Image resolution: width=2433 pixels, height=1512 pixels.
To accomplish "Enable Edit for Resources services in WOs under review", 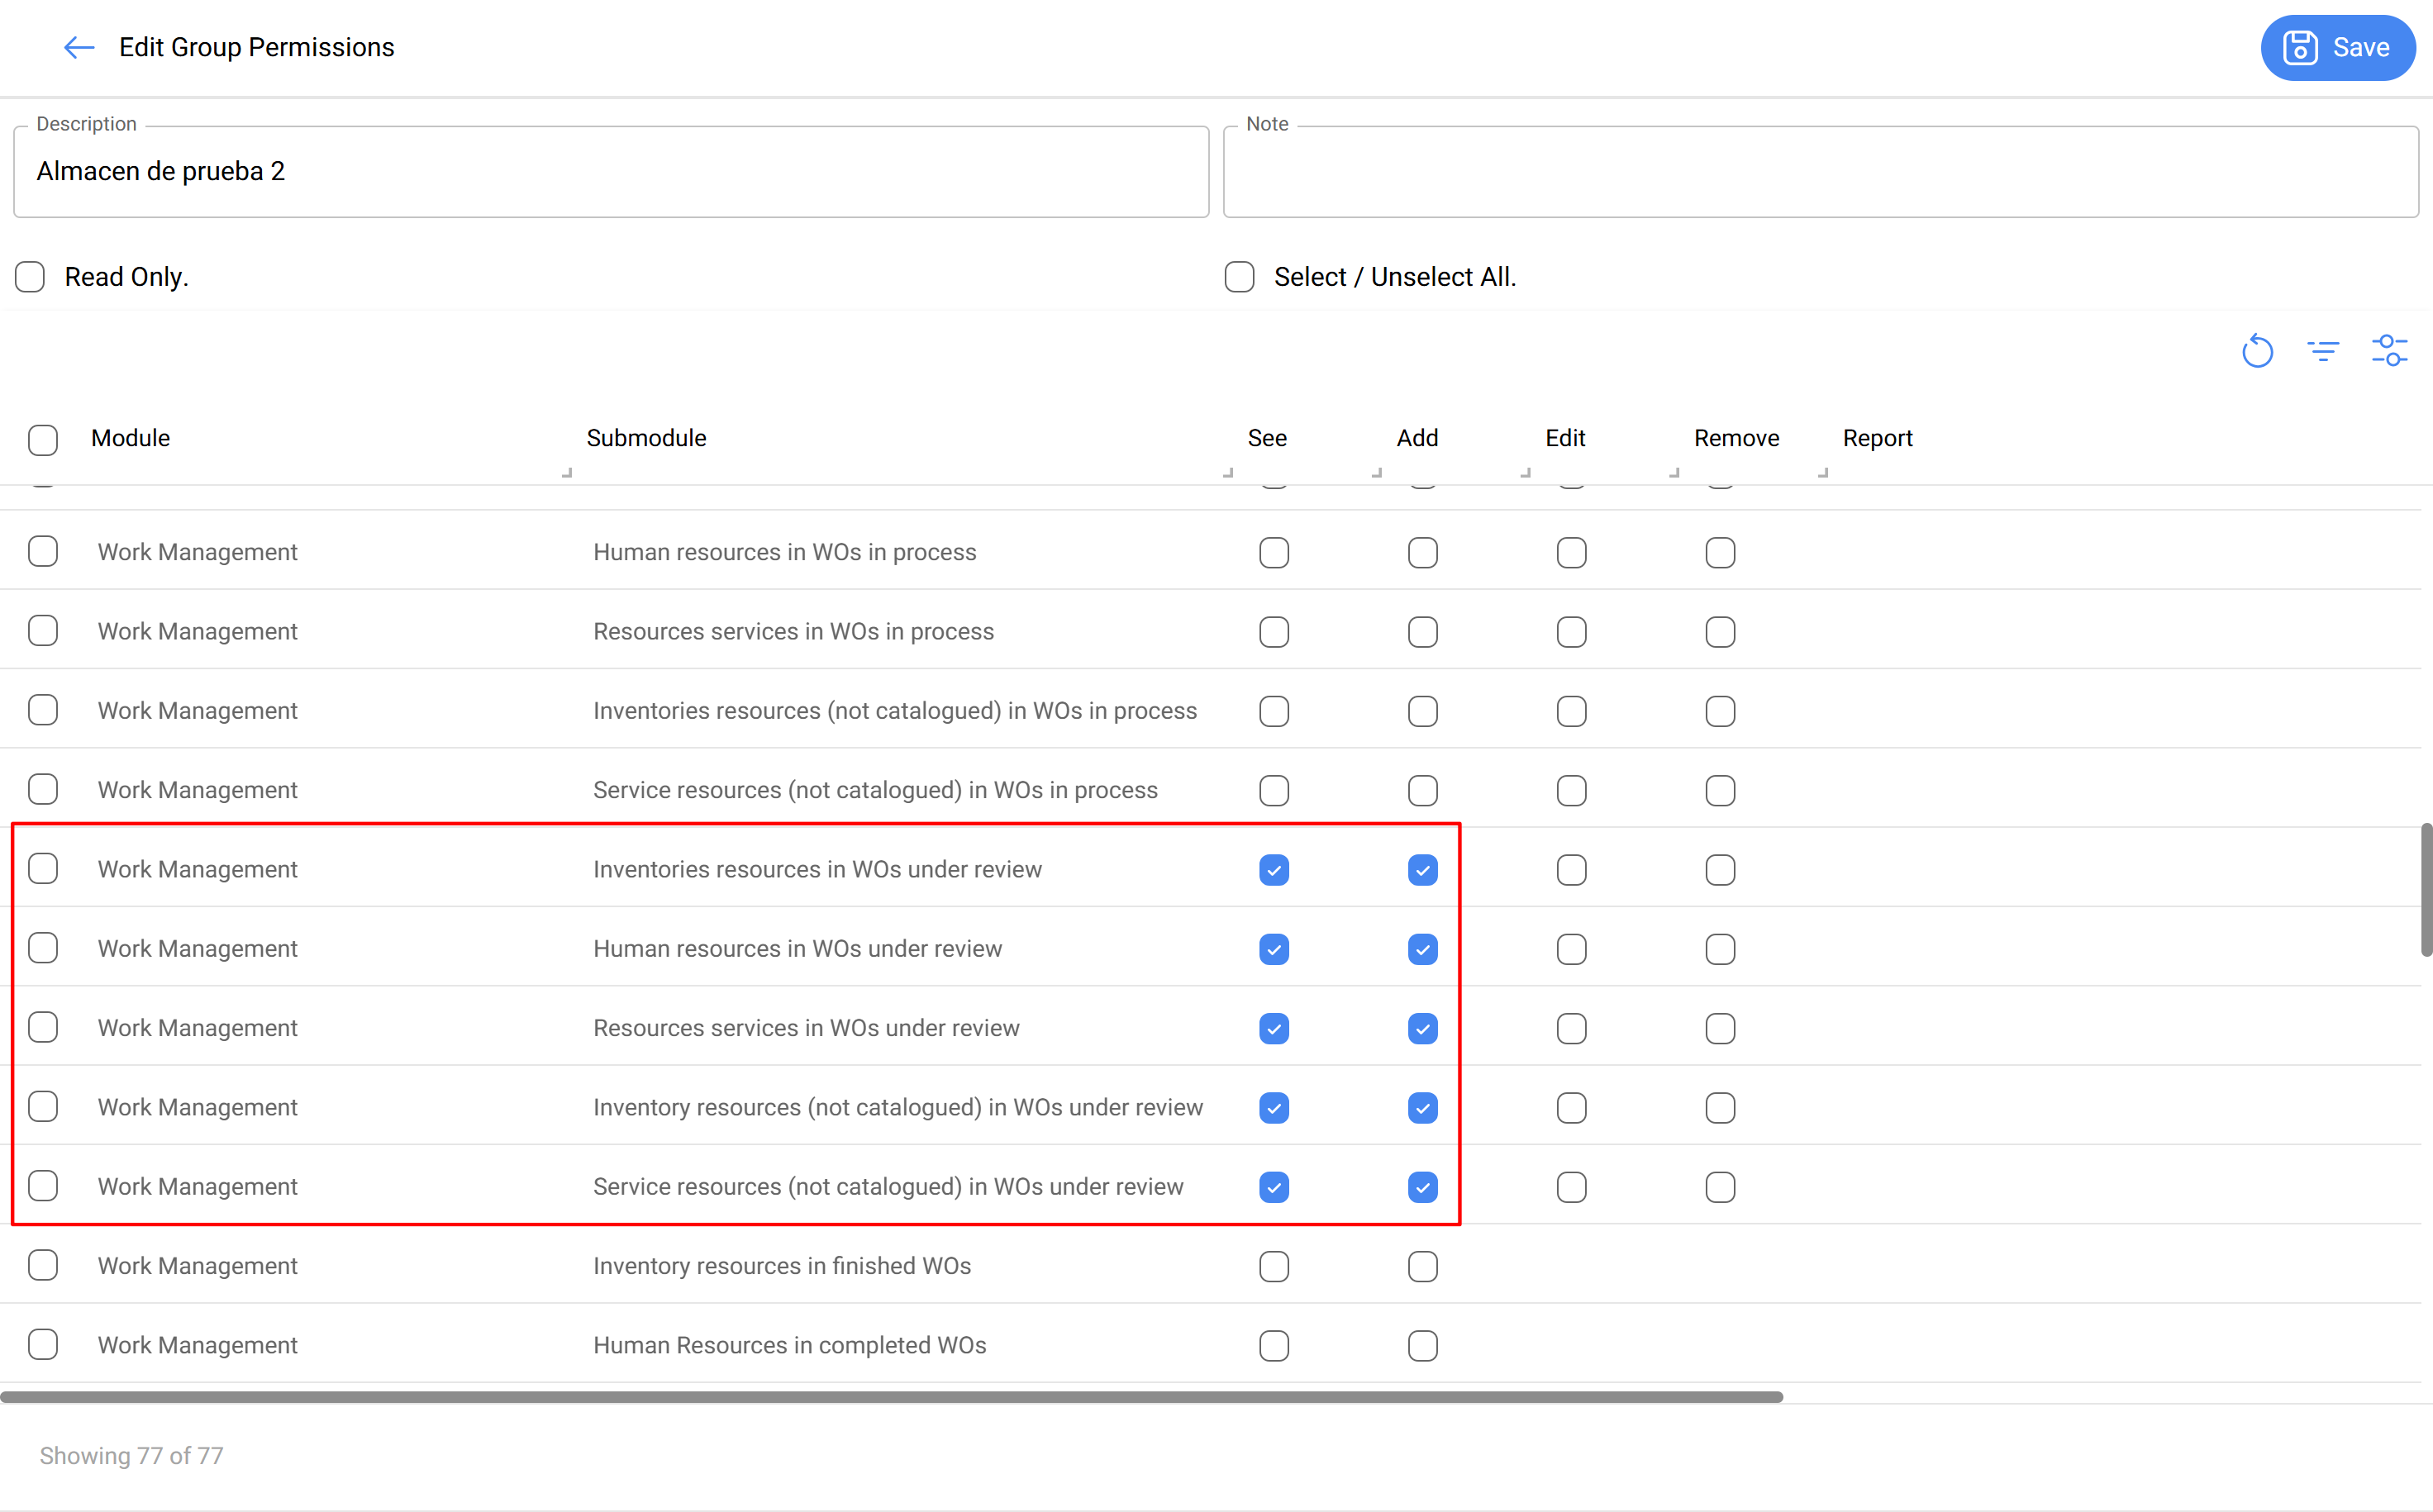I will coord(1571,1029).
